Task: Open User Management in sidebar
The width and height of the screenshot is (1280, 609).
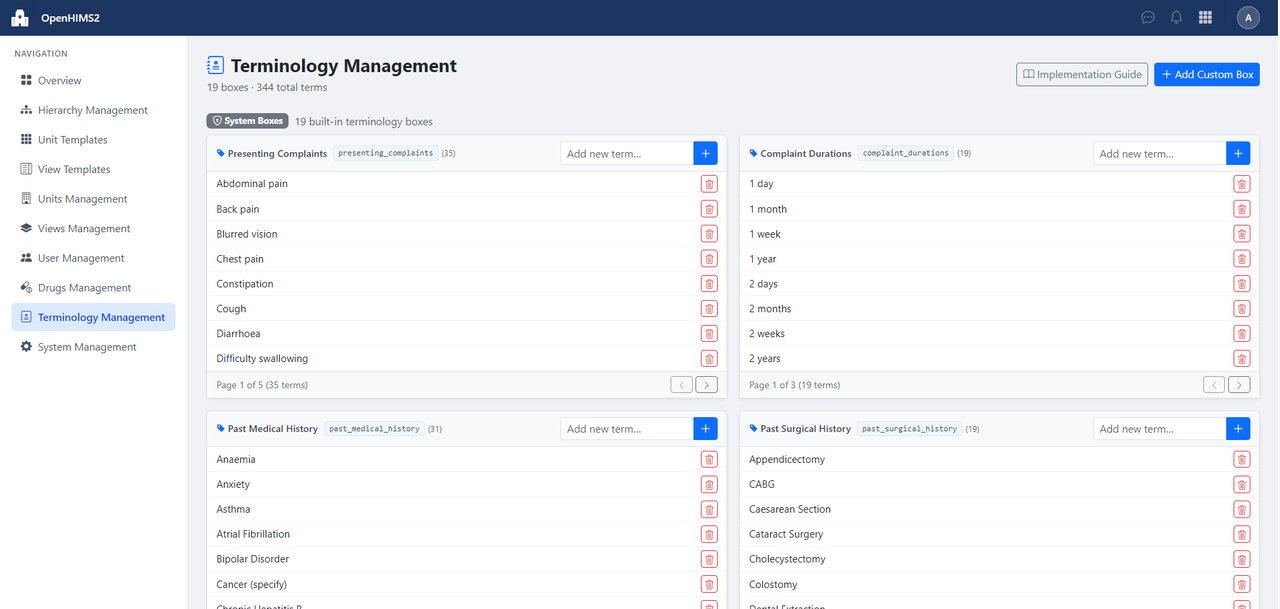Action: pyautogui.click(x=94, y=258)
